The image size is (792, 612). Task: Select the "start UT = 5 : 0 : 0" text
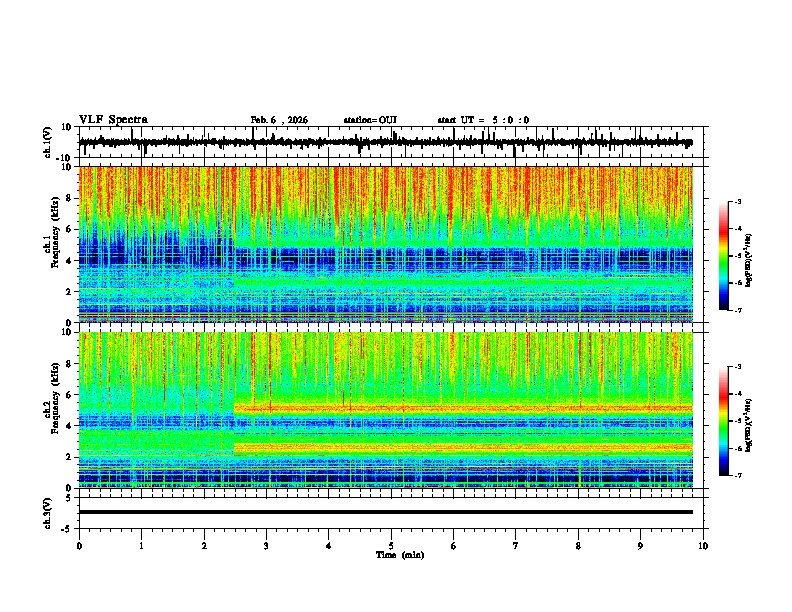[483, 120]
